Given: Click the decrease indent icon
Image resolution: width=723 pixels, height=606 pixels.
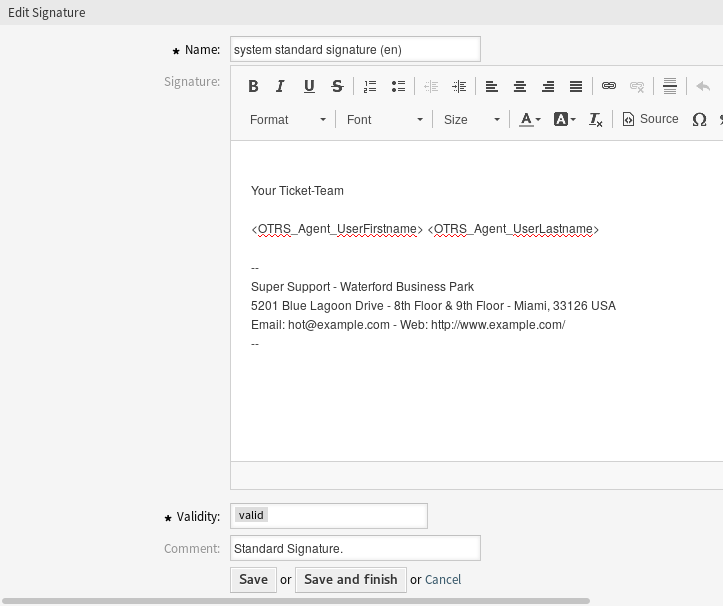Looking at the screenshot, I should point(431,86).
